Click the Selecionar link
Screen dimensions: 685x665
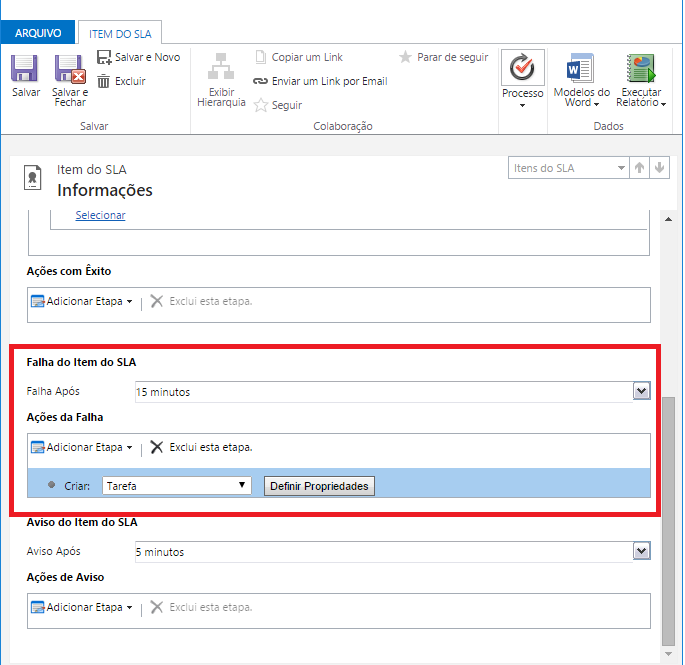[100, 215]
